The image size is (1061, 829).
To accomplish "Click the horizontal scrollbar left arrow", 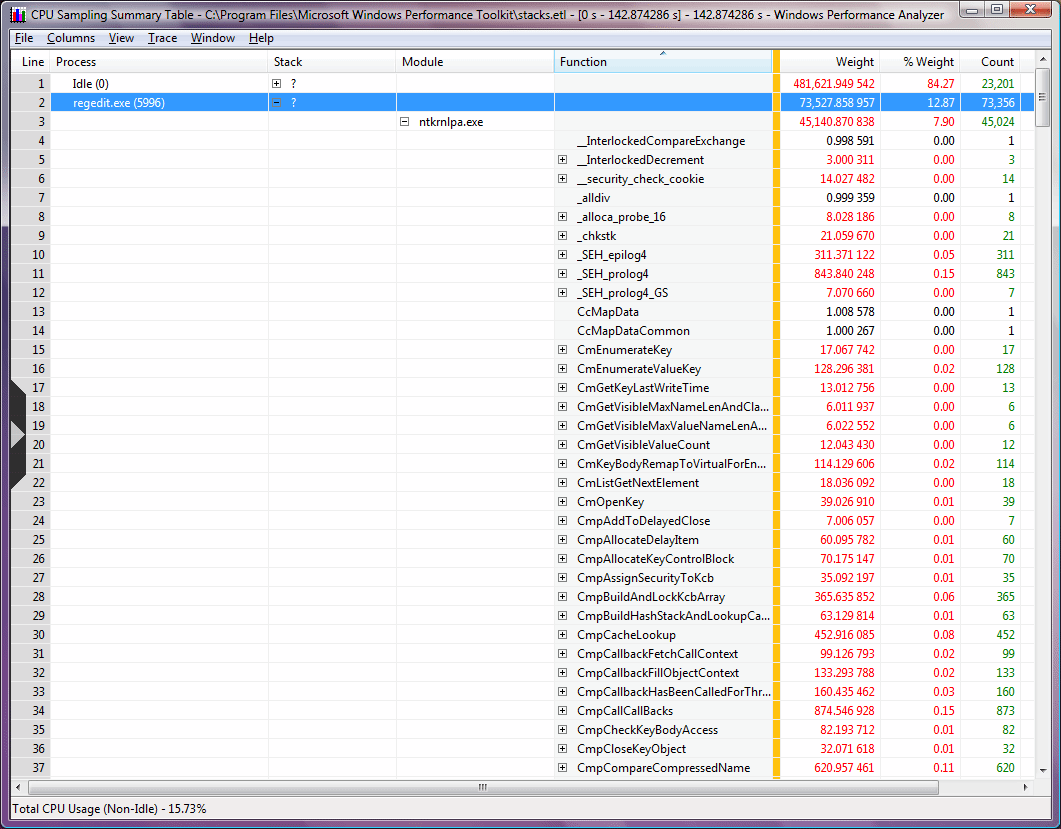I will 18,787.
